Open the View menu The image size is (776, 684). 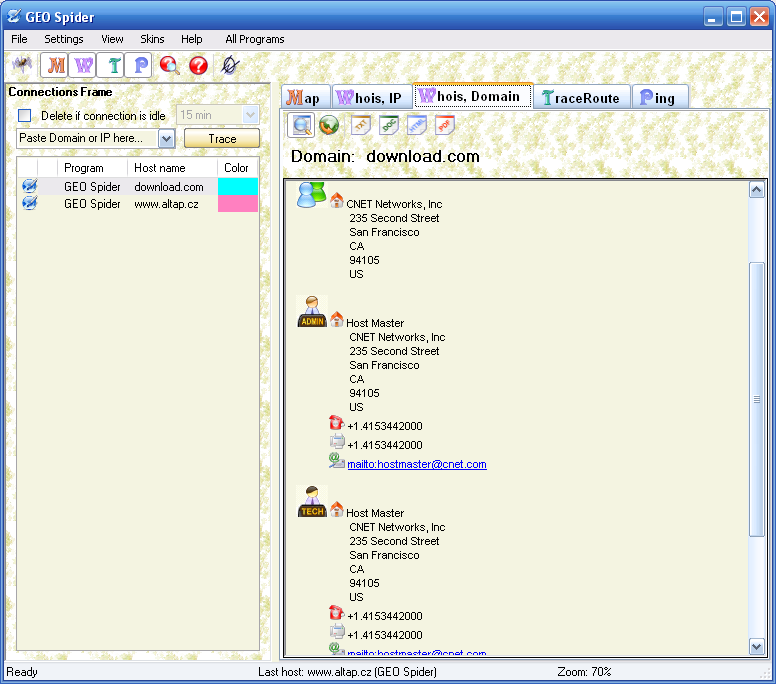point(112,39)
